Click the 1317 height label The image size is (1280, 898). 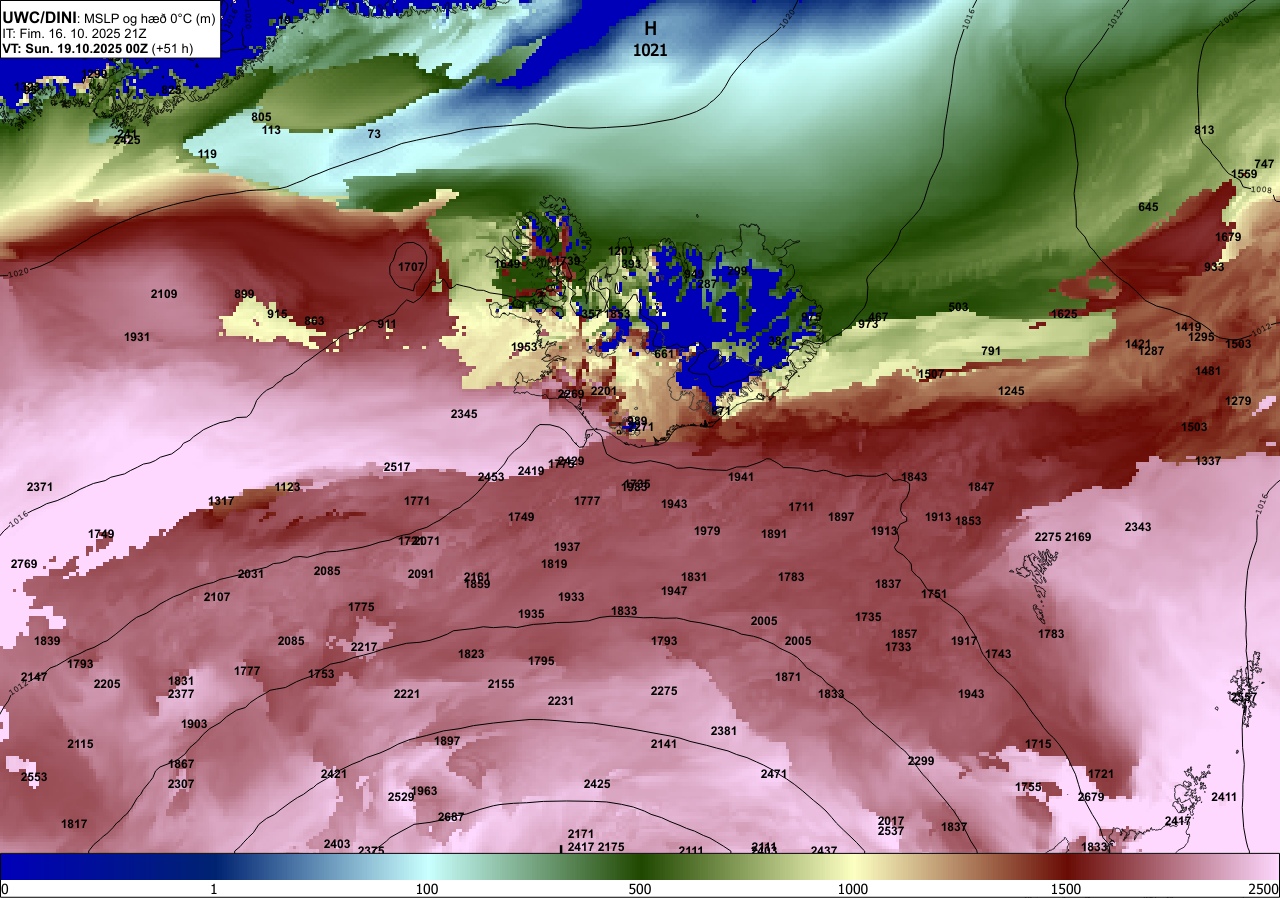click(221, 501)
